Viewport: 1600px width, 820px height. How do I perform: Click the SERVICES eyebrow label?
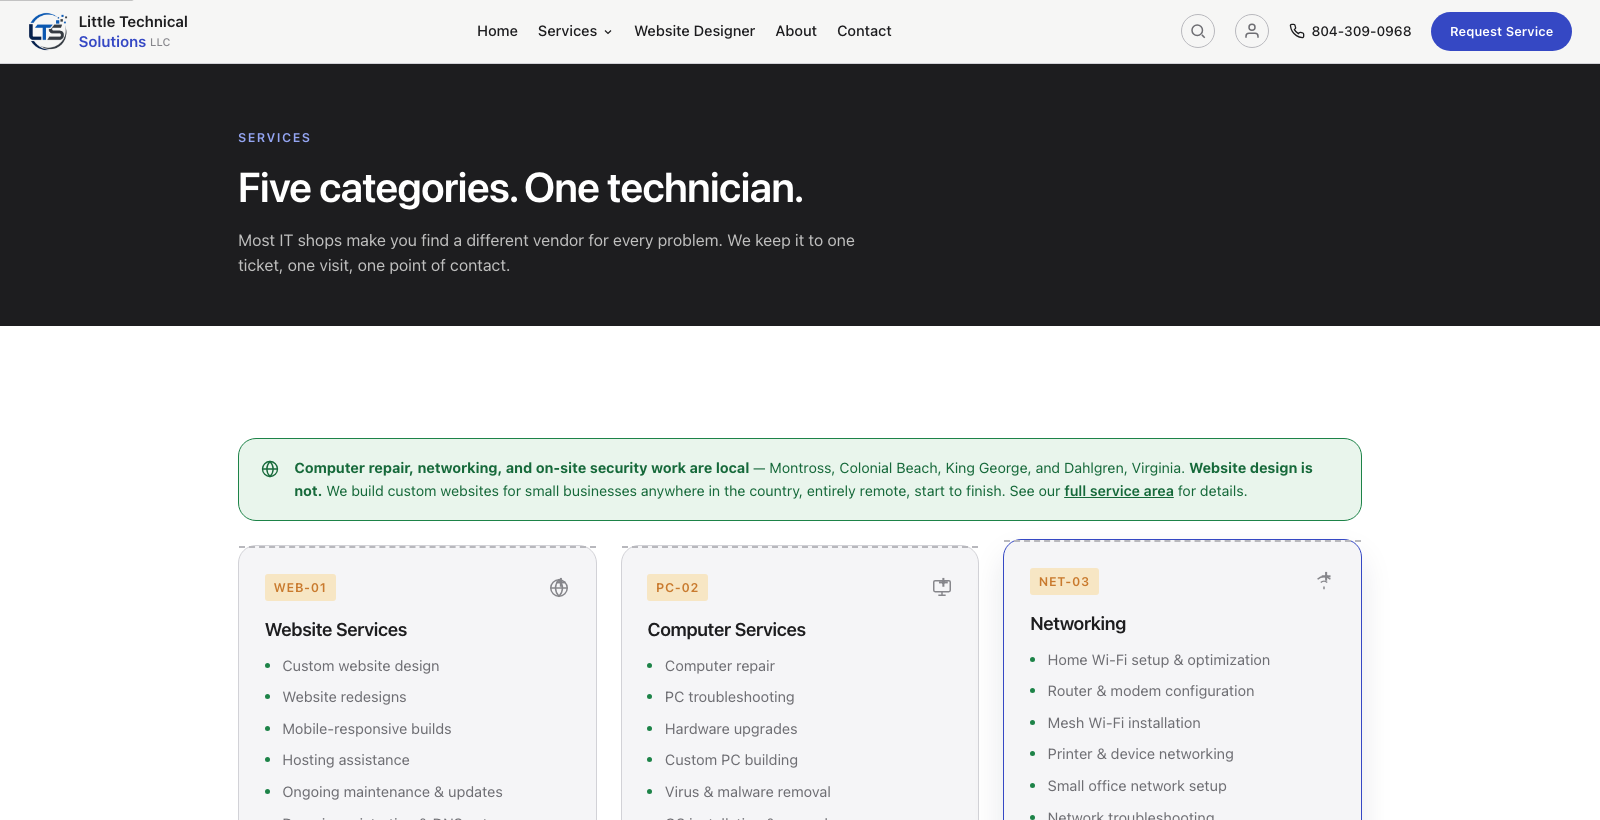point(274,138)
